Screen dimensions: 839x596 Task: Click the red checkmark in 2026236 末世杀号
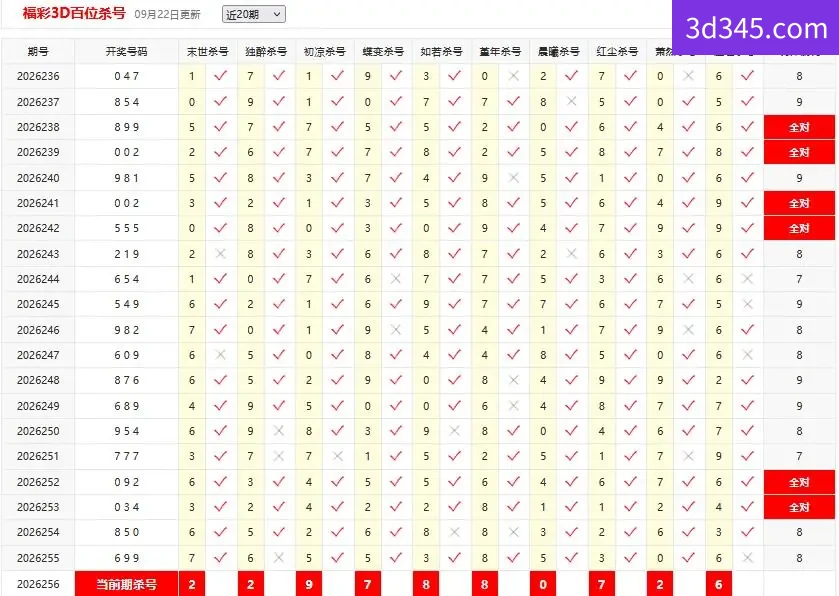pos(220,76)
